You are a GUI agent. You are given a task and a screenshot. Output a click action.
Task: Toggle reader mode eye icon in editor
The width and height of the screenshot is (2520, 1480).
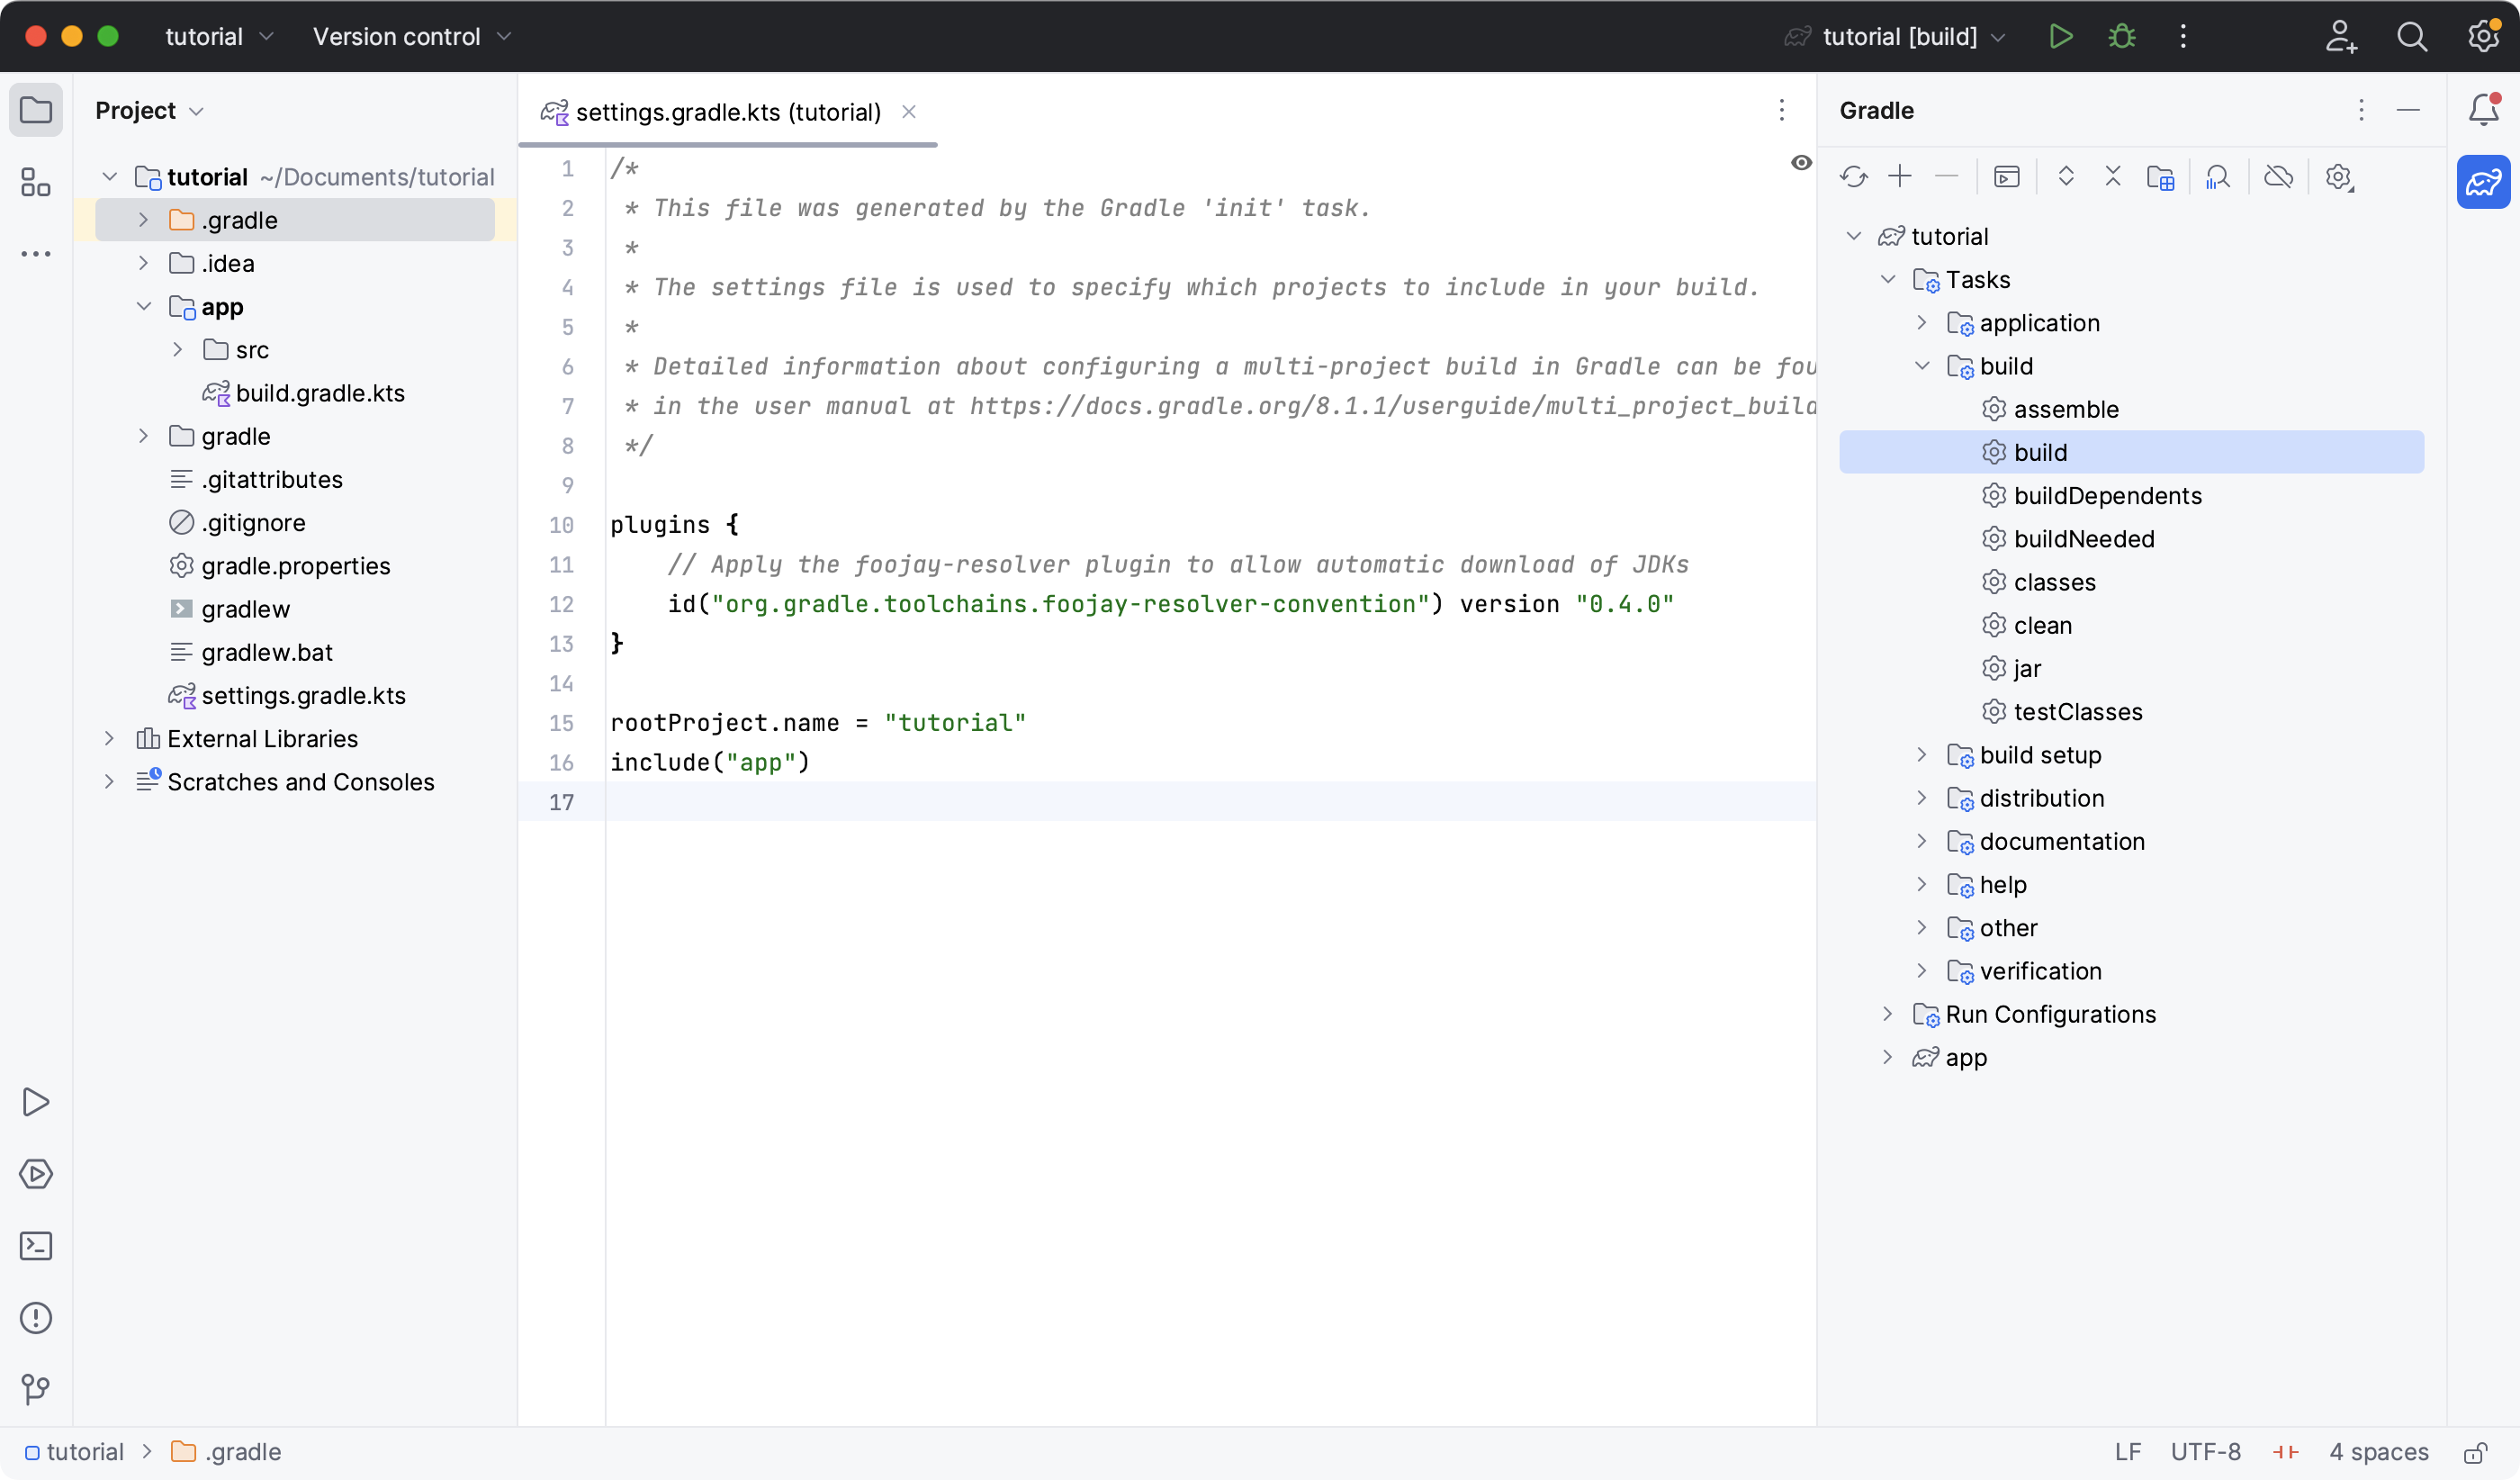(x=1801, y=163)
